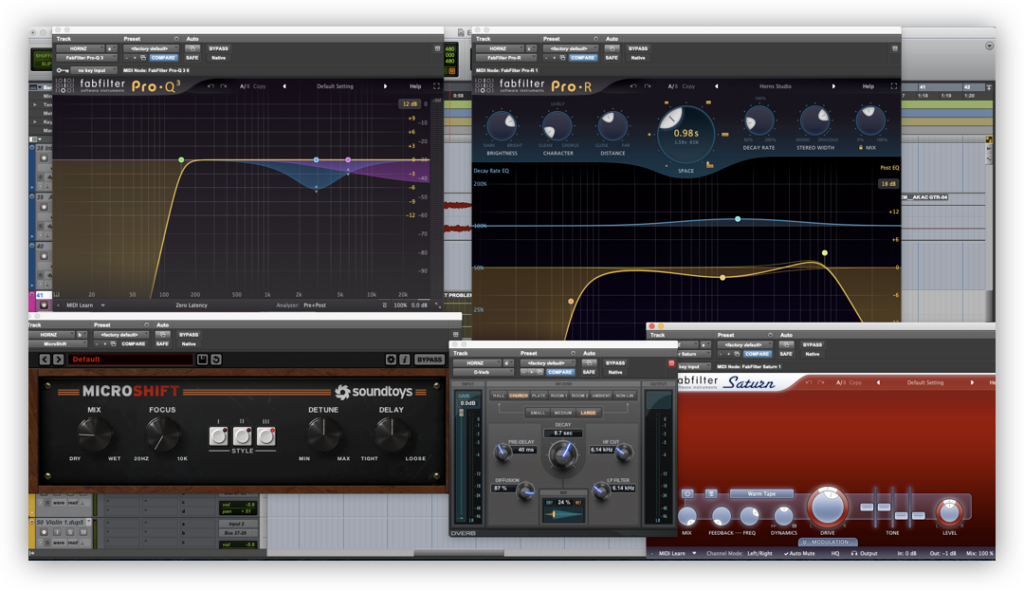The height and width of the screenshot is (591, 1024).
Task: Enable MicroShift style II button
Action: tap(242, 436)
